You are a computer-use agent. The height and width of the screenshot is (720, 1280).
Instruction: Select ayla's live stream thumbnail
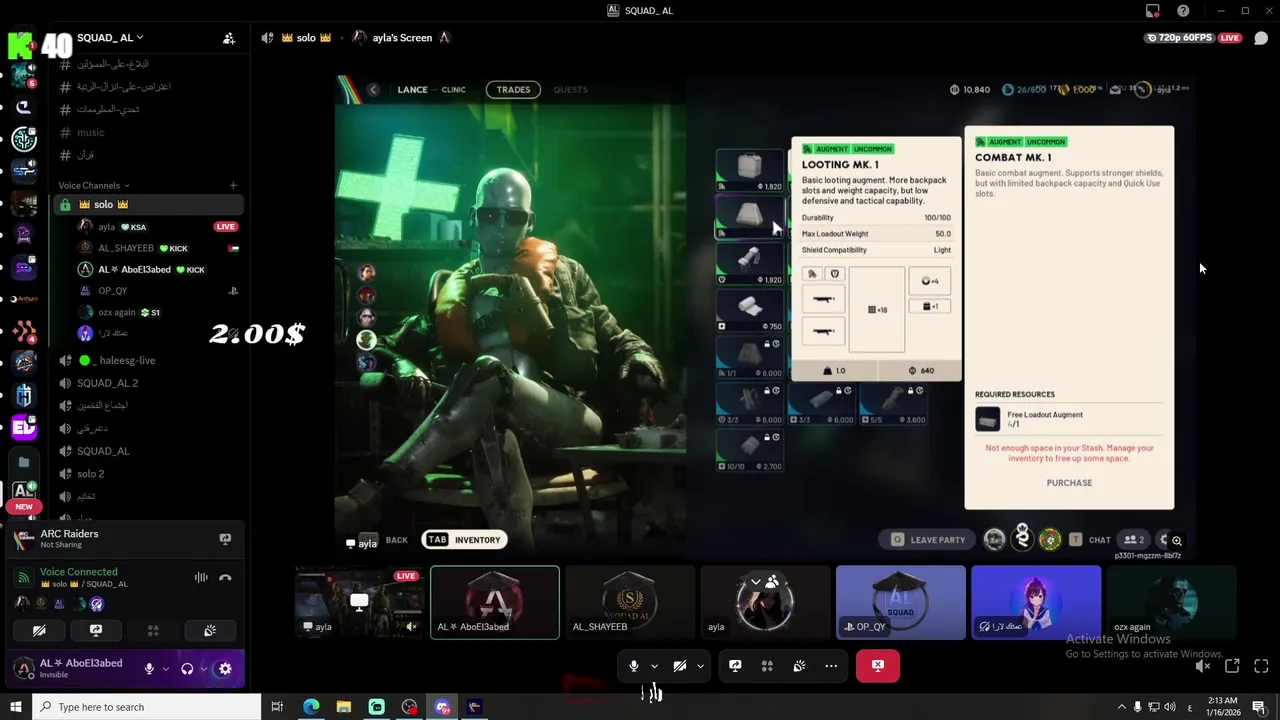(359, 602)
